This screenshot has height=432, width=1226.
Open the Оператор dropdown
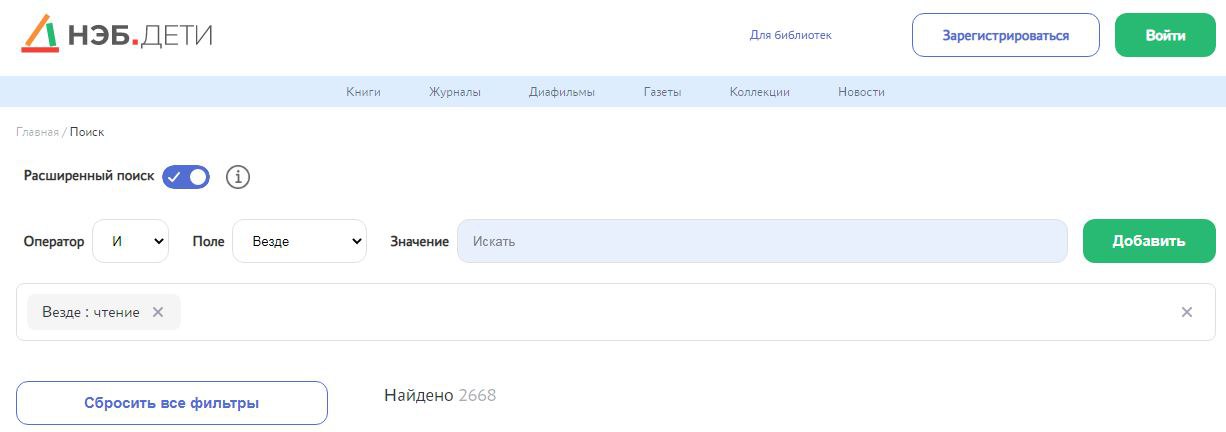coord(130,241)
